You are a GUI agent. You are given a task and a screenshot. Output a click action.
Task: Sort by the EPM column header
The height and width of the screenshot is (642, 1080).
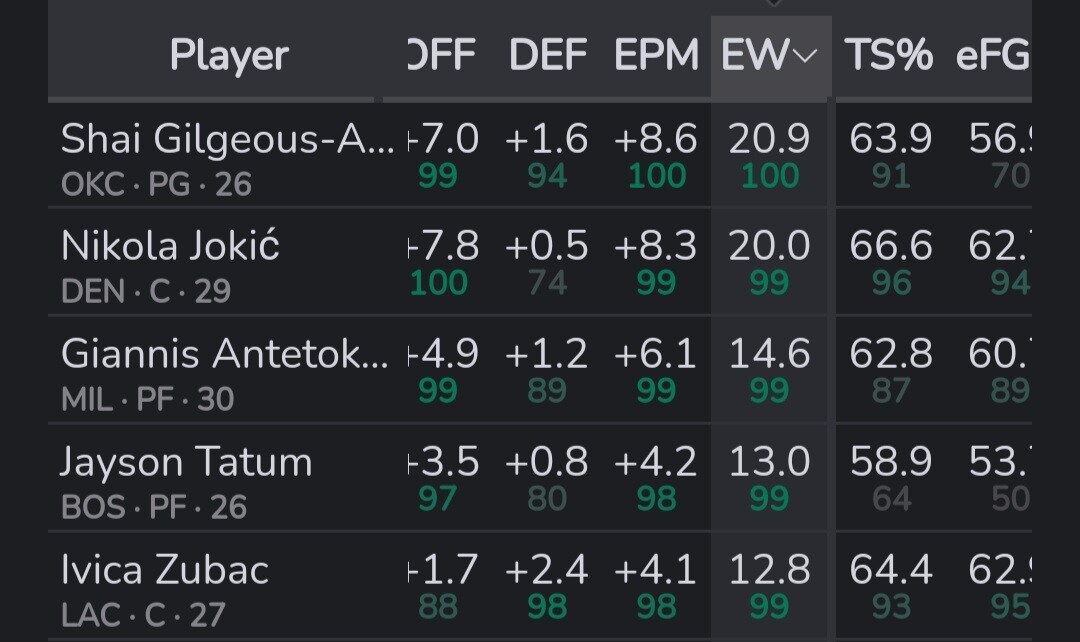pyautogui.click(x=656, y=56)
